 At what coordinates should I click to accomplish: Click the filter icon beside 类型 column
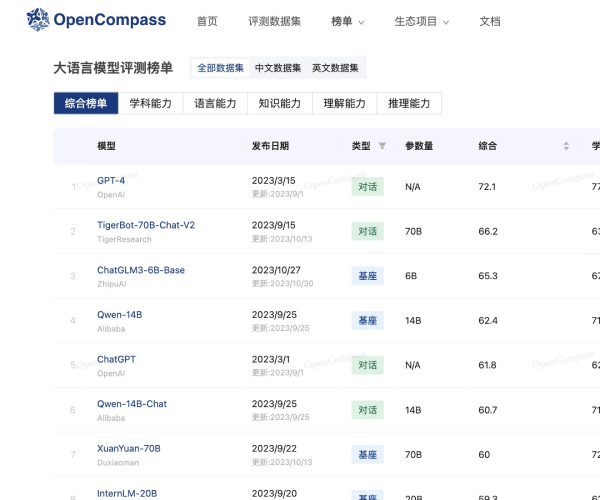(x=382, y=146)
